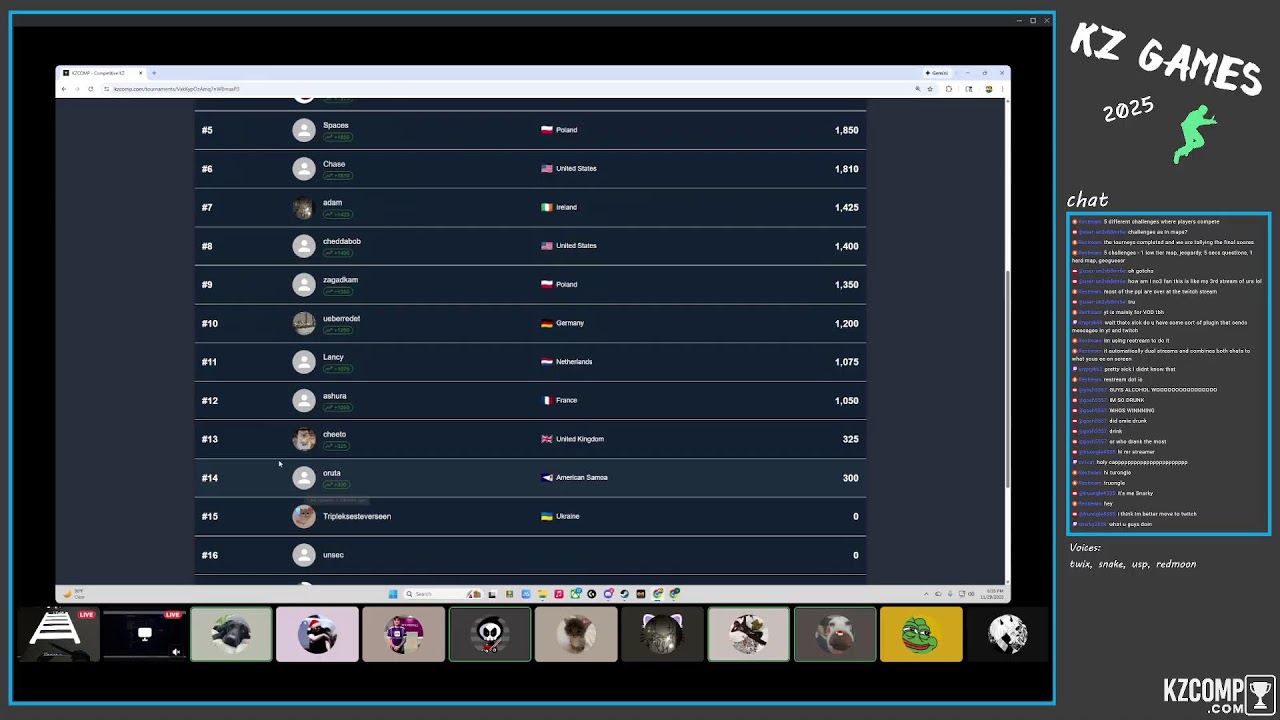1280x720 pixels.
Task: Open the Chrome side panel icon
Action: (x=968, y=89)
